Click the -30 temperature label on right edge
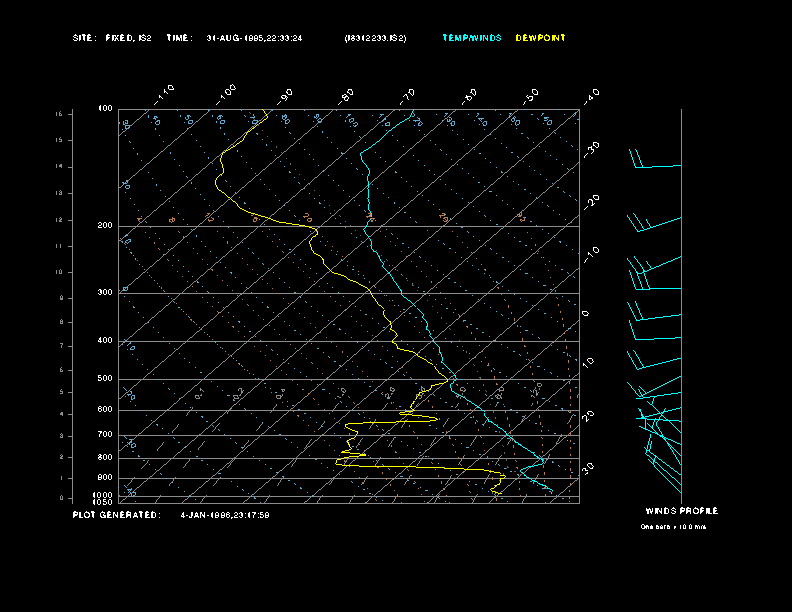Image resolution: width=792 pixels, height=612 pixels. pyautogui.click(x=592, y=150)
